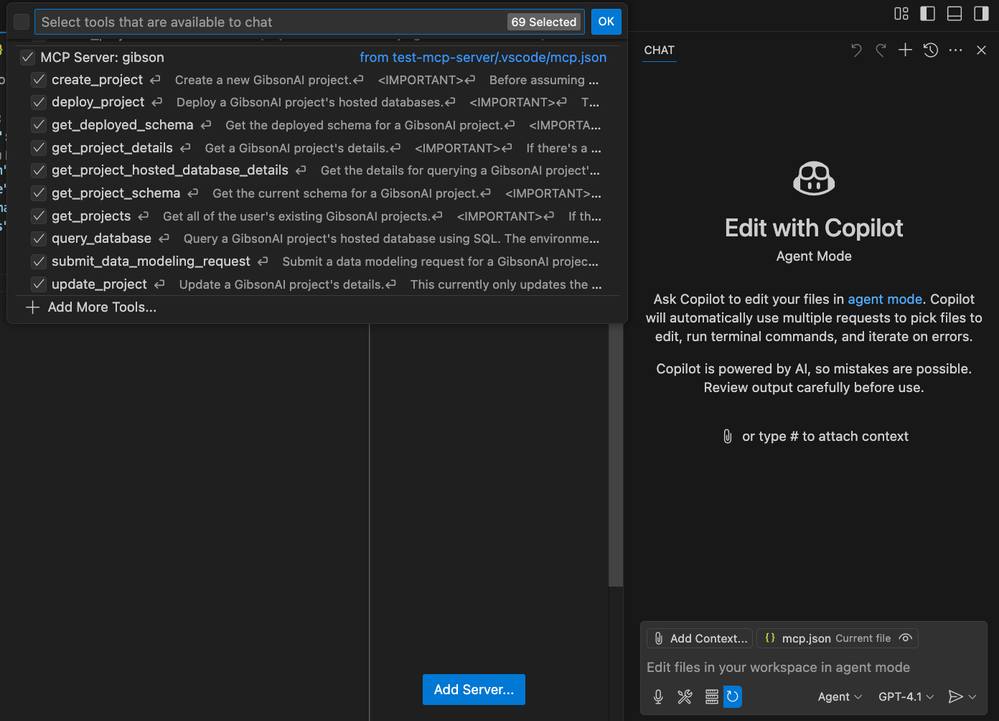Click the editor vertical scrollbar
Image resolution: width=999 pixels, height=721 pixels.
coord(615,455)
